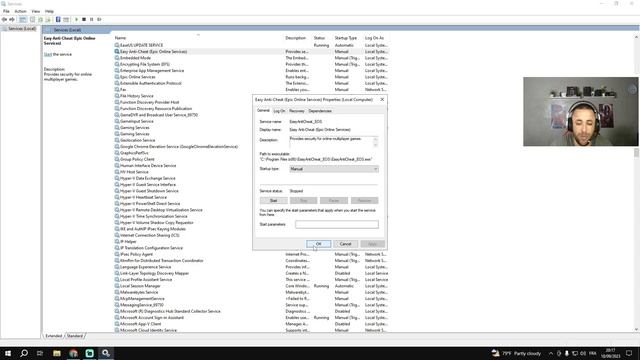Open Windows Start menu

click(x=8, y=353)
